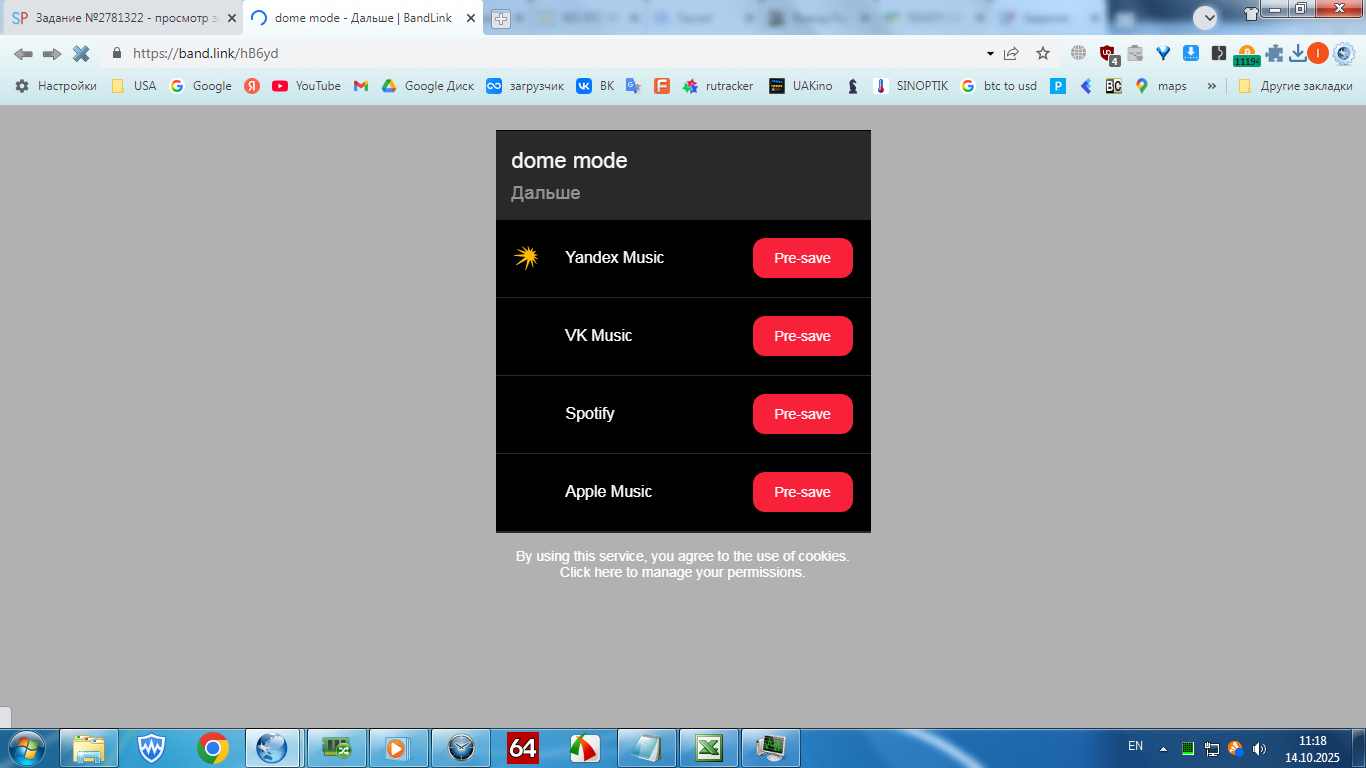The width and height of the screenshot is (1366, 768).
Task: Click the volume speaker tray icon
Action: pyautogui.click(x=1259, y=748)
